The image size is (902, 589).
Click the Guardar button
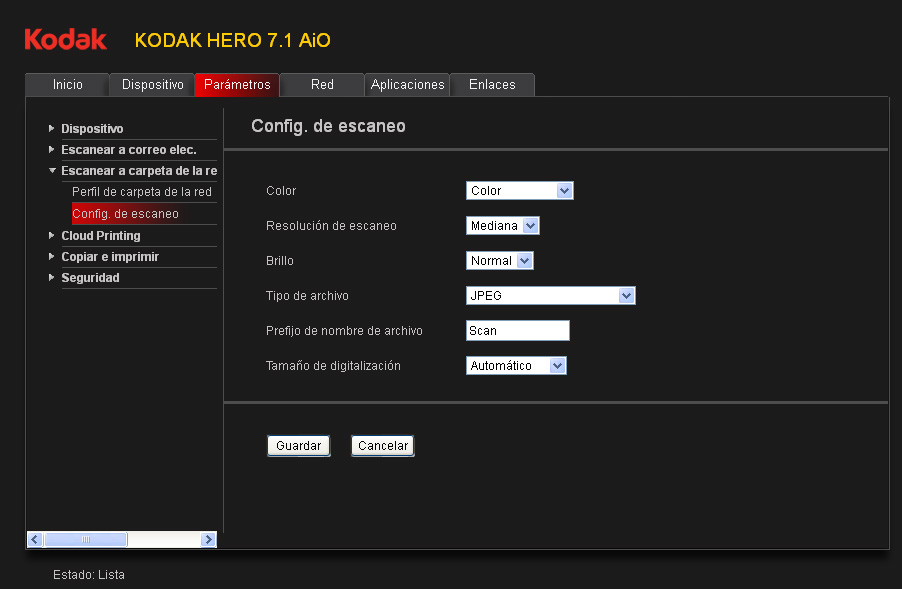[x=299, y=446]
